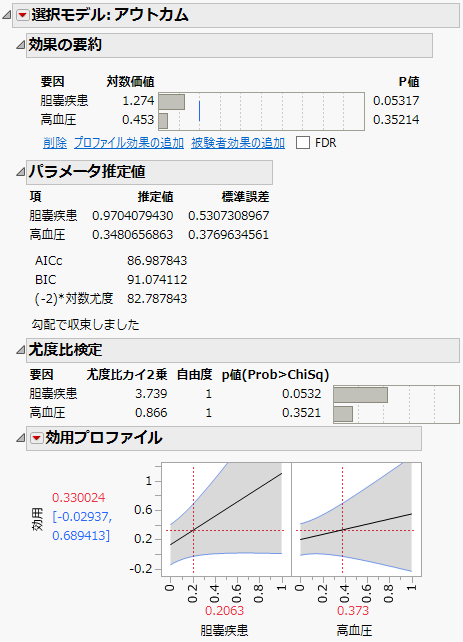Click 対数価値 column header
This screenshot has height=642, width=463.
tap(130, 82)
